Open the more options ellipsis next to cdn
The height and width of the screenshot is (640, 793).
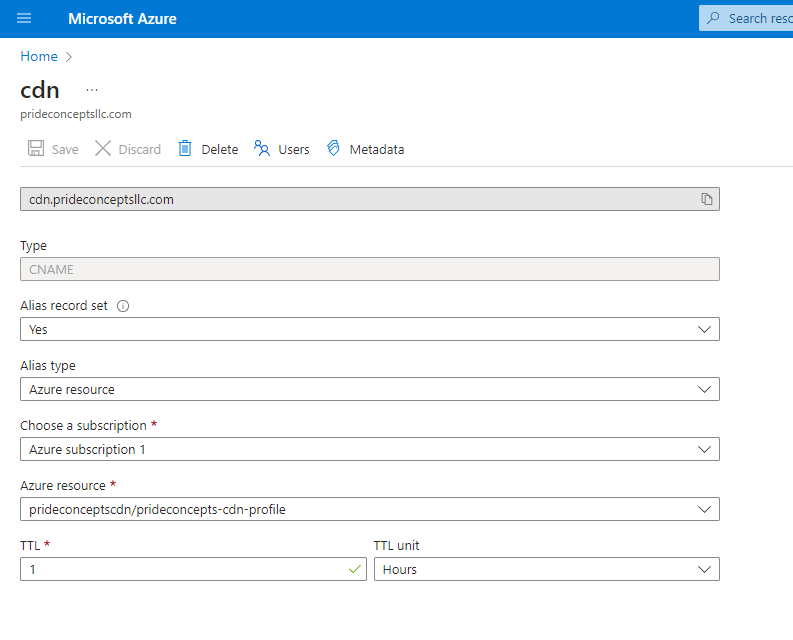click(92, 90)
